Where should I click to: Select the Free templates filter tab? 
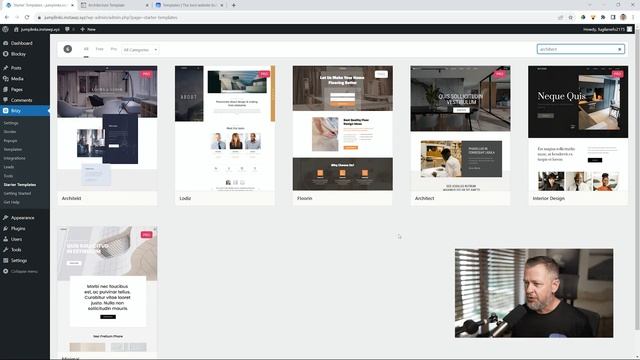coord(99,49)
